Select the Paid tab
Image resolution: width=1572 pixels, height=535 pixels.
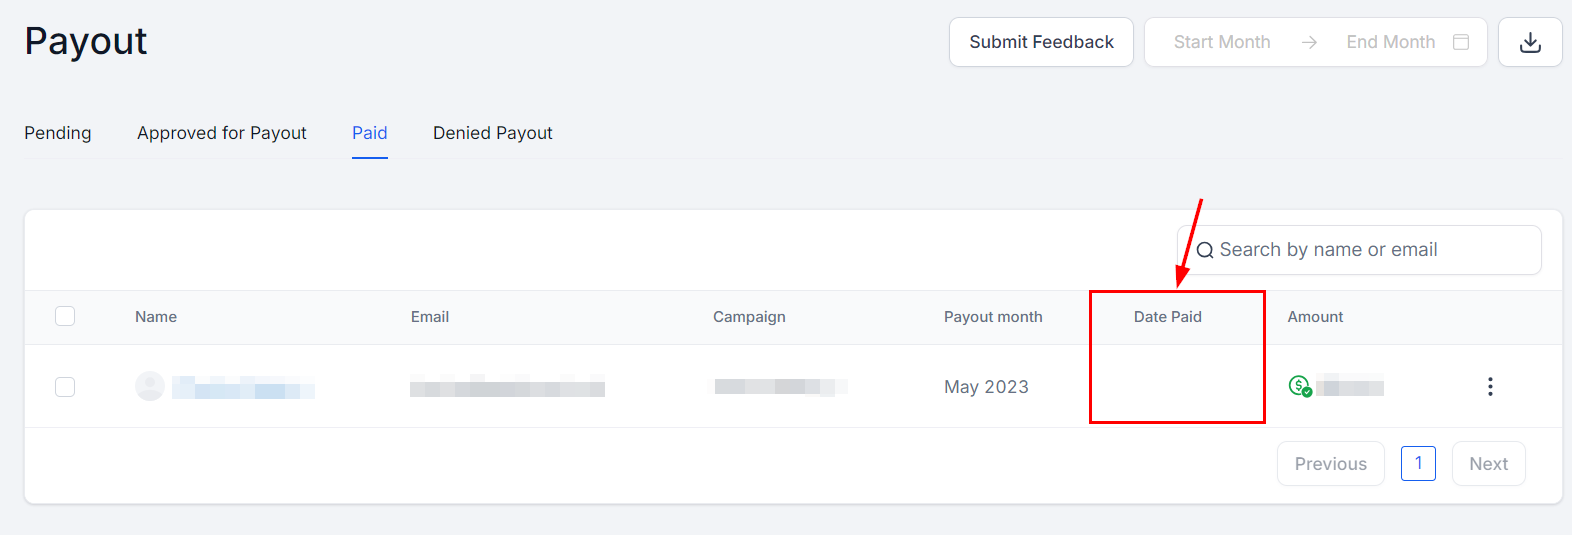(370, 133)
